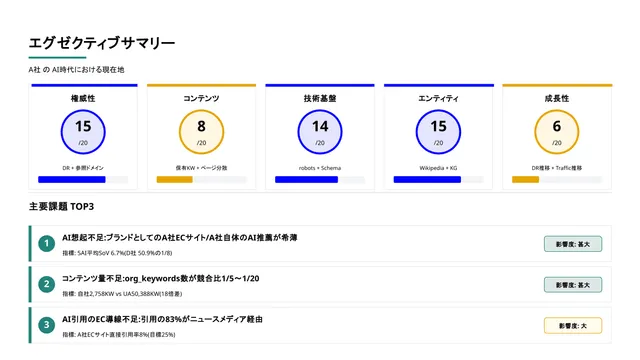Screen dimensions: 640x360
Task: Click the indicator line mentioning 目標25%
Action: pos(119,335)
